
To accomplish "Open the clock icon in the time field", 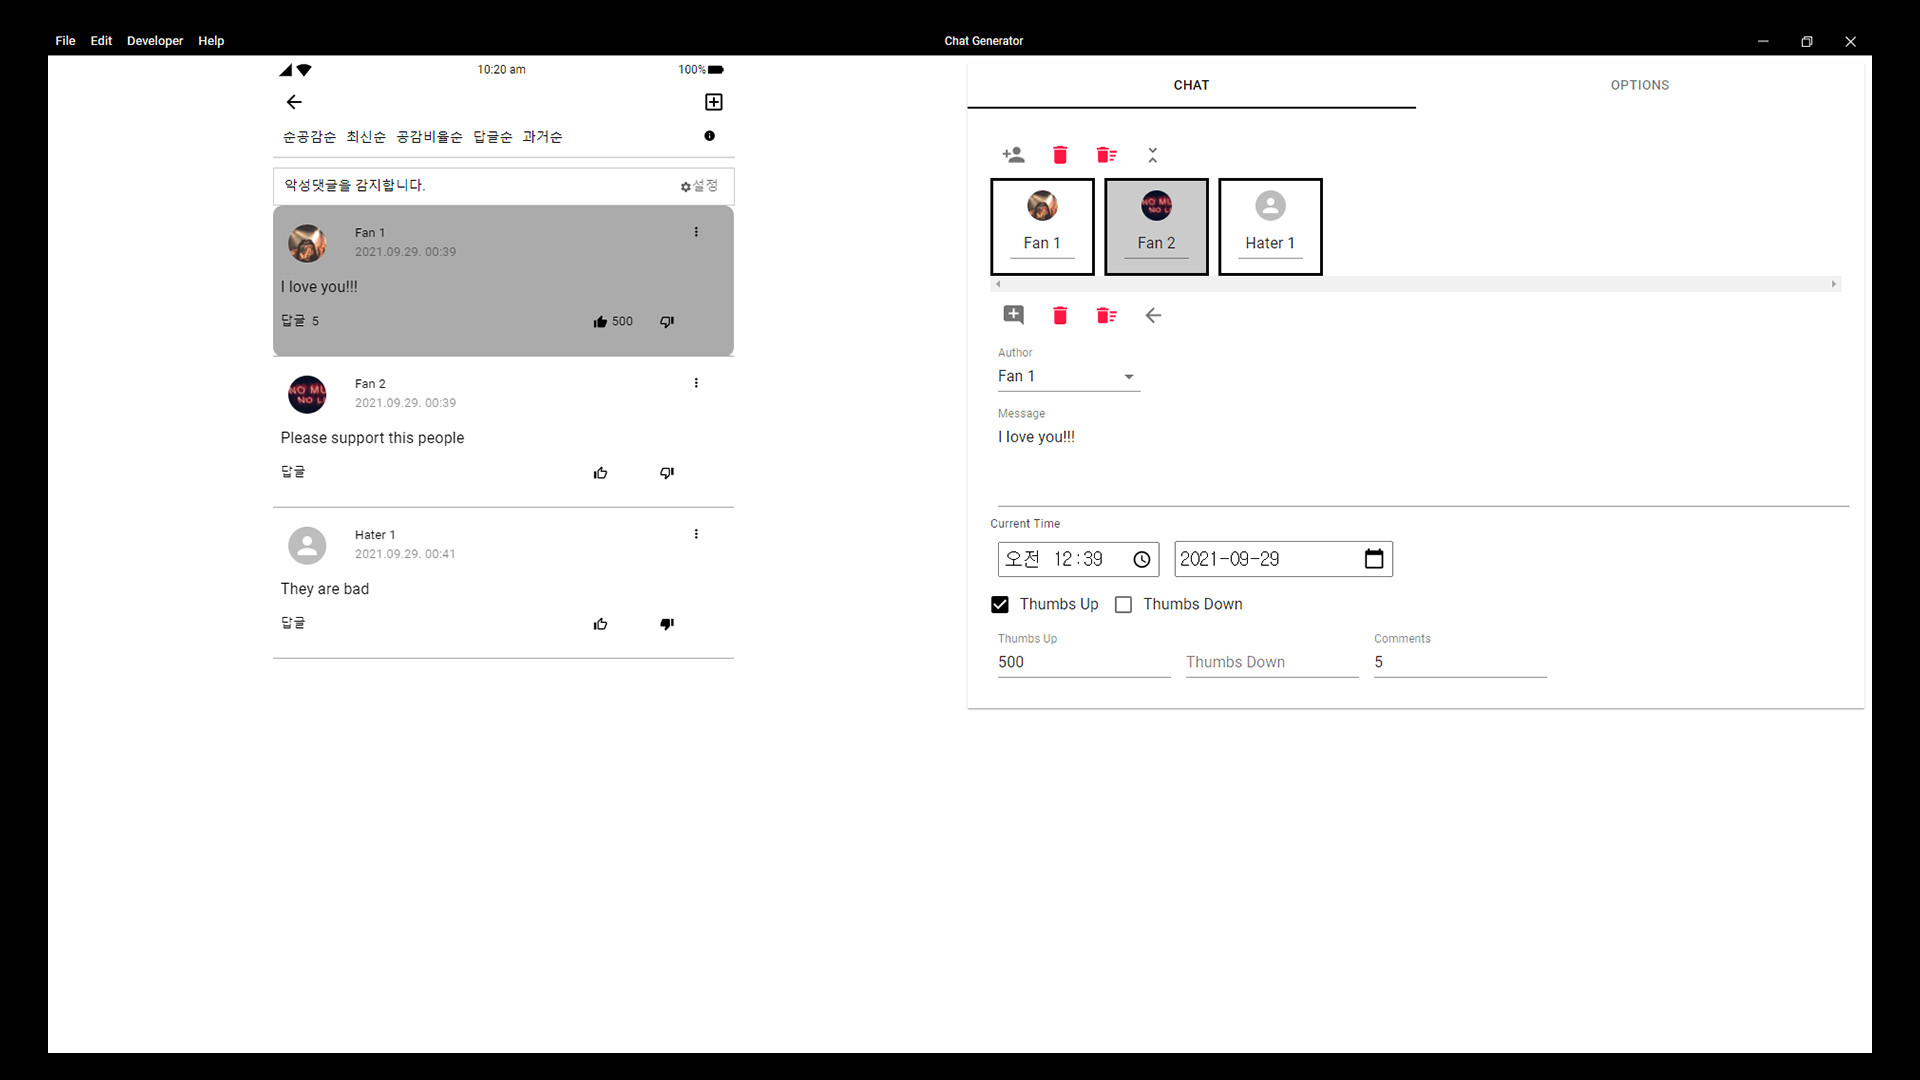I will point(1141,559).
